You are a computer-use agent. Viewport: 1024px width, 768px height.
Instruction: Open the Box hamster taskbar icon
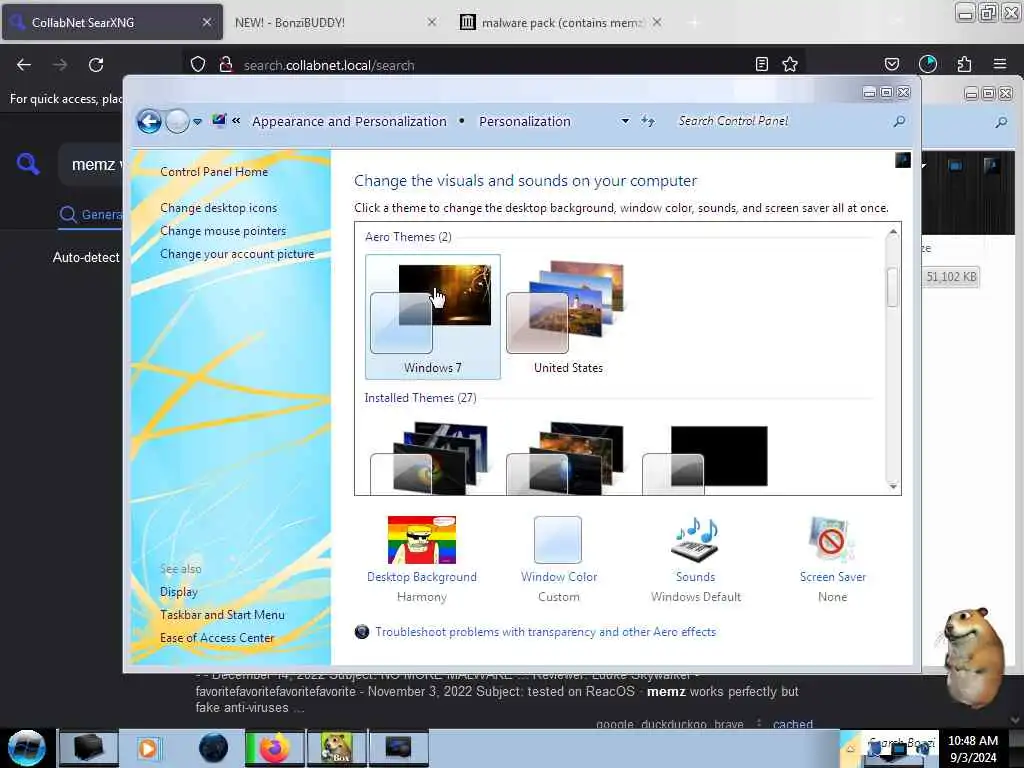(x=336, y=748)
